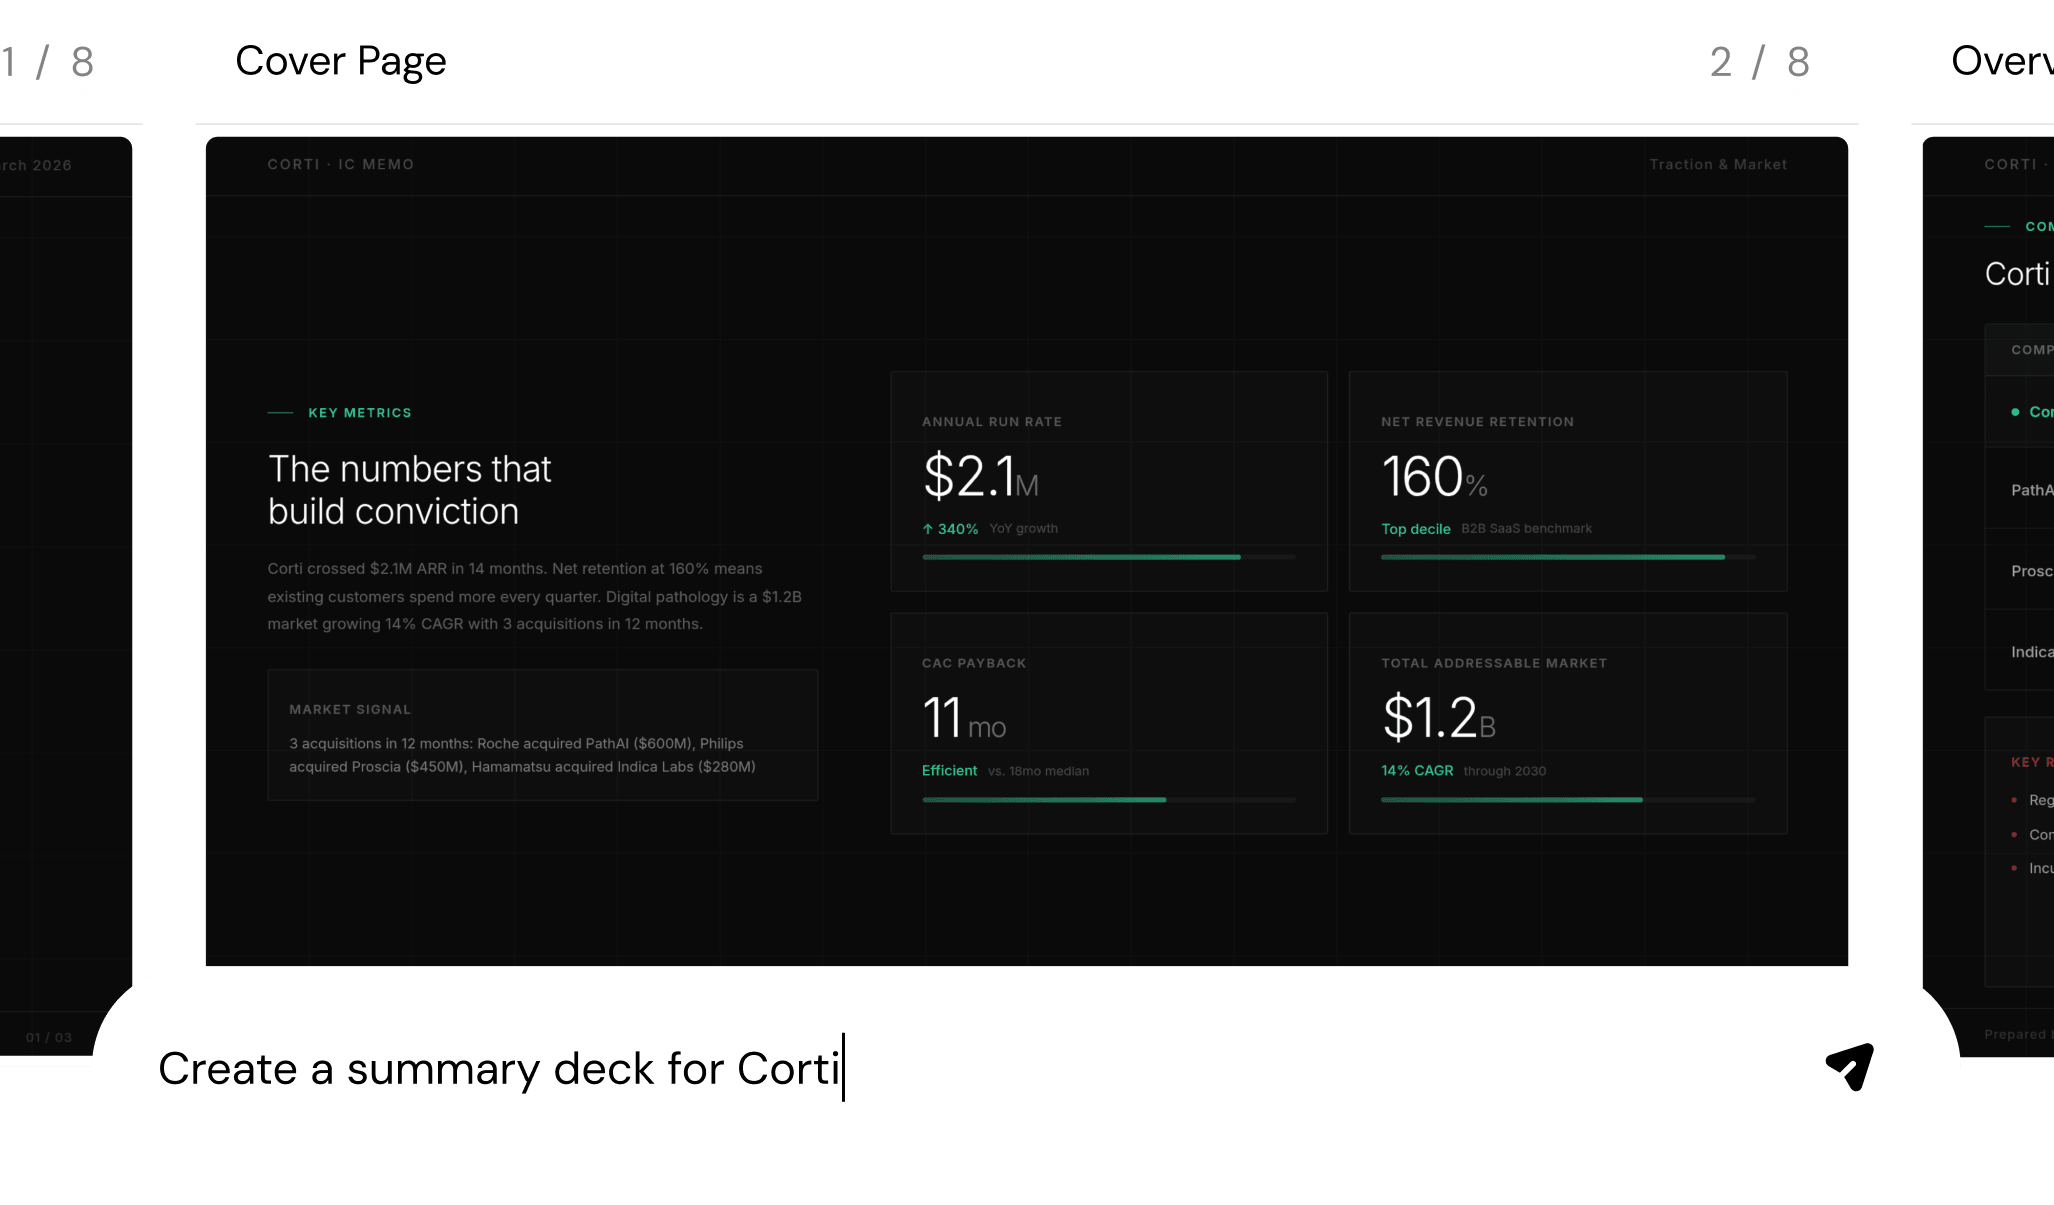
Task: Click the Cover Page slide title
Action: [340, 61]
